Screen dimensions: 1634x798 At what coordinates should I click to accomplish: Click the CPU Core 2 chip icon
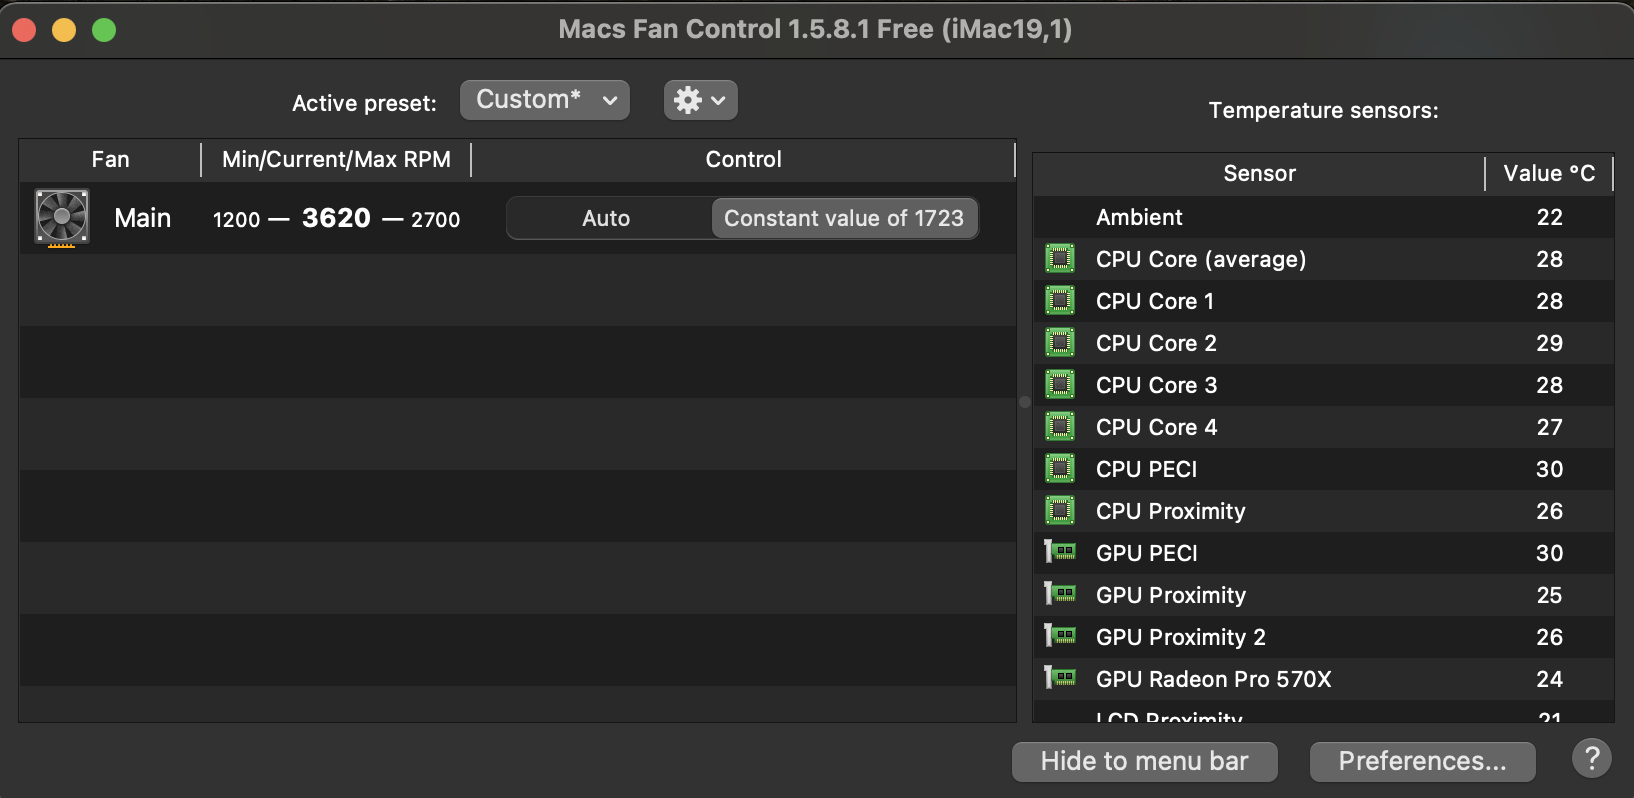click(x=1060, y=343)
